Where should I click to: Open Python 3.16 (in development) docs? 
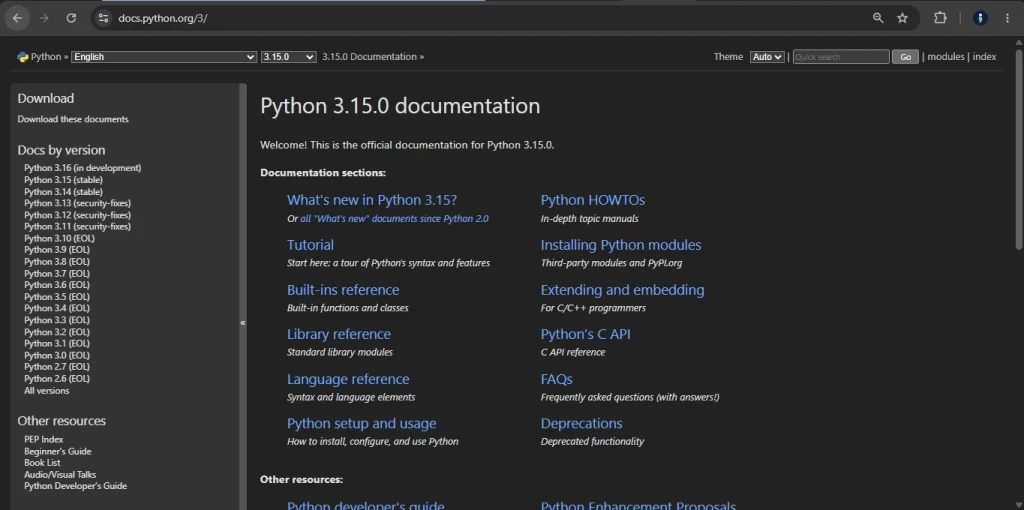click(83, 168)
